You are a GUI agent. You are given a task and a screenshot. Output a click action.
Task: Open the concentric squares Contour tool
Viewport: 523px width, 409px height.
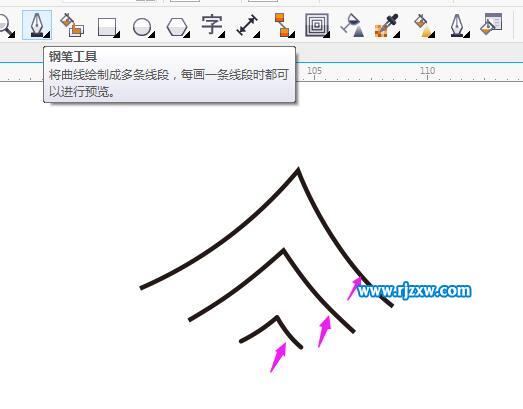(317, 25)
